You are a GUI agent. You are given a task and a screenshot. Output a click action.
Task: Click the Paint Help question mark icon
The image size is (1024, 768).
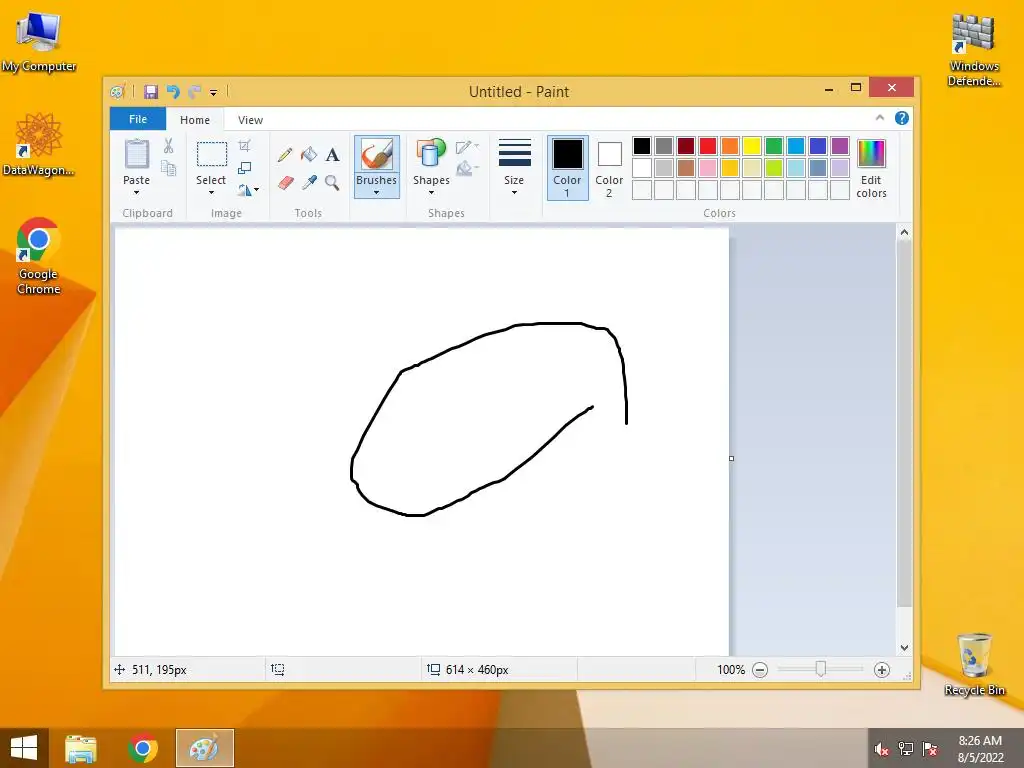(x=902, y=118)
